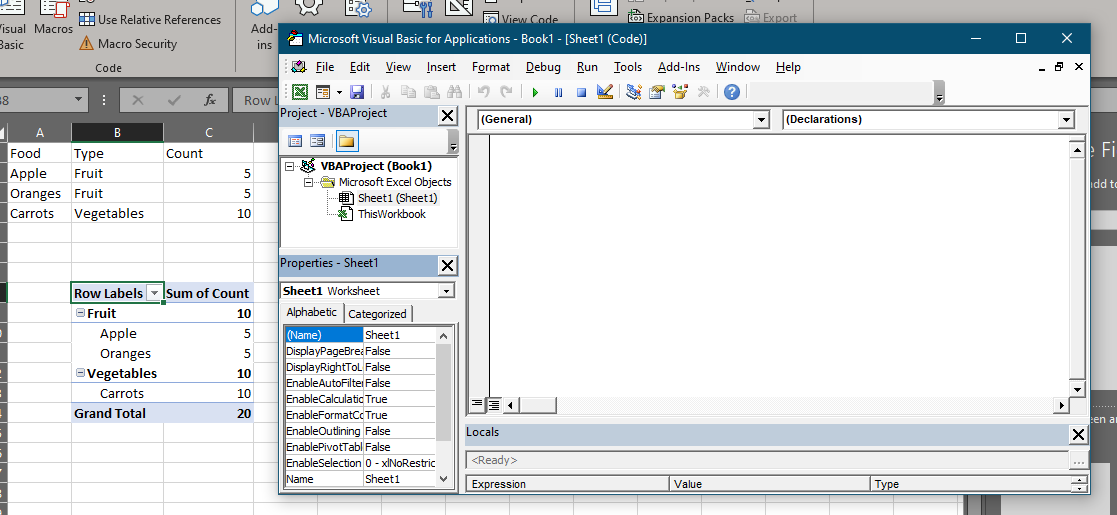Open the Tools menu
Image resolution: width=1117 pixels, height=515 pixels.
coord(628,67)
